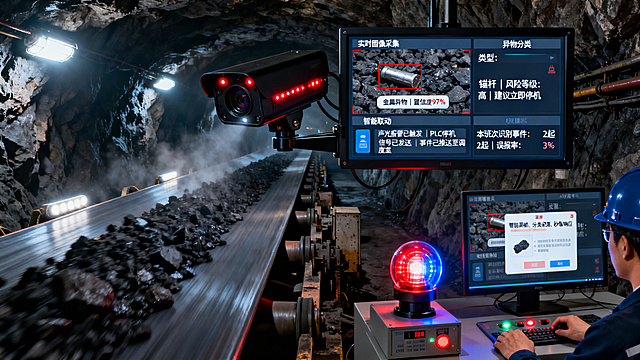Open the 类型 dropdown arrow on the large monitor

[x=552, y=58]
